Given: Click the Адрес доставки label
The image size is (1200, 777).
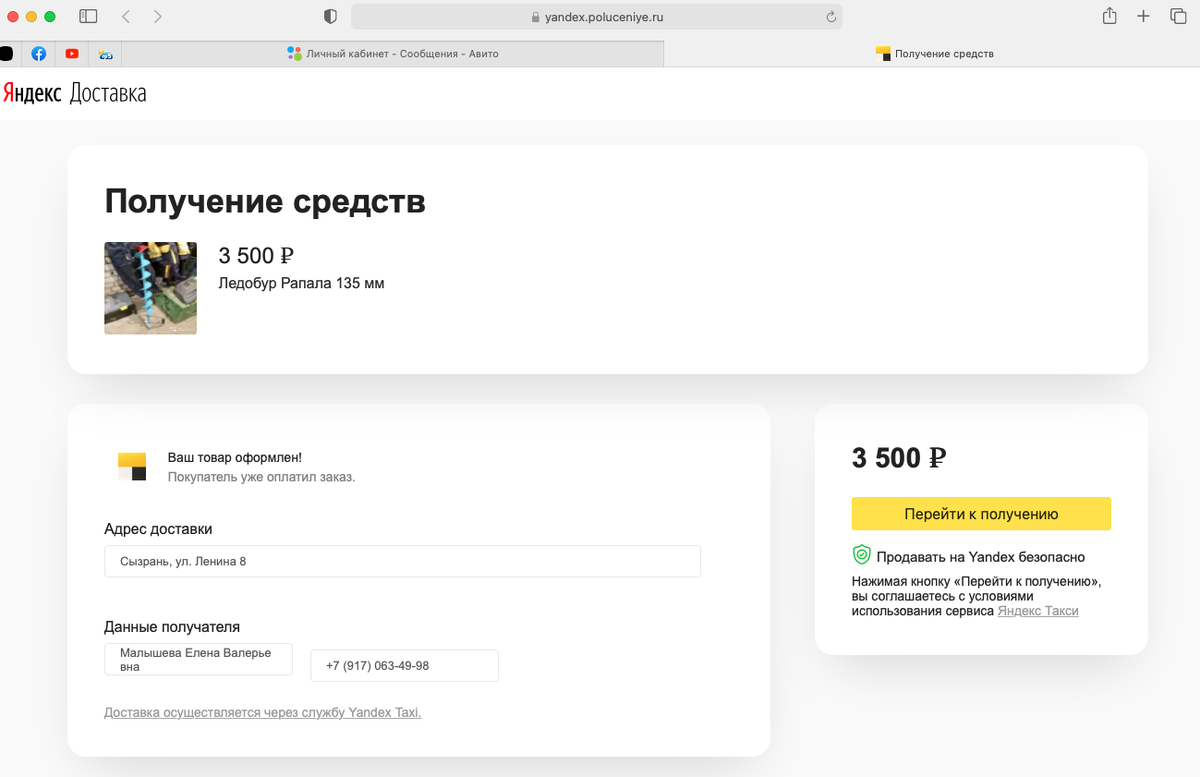Looking at the screenshot, I should (158, 529).
